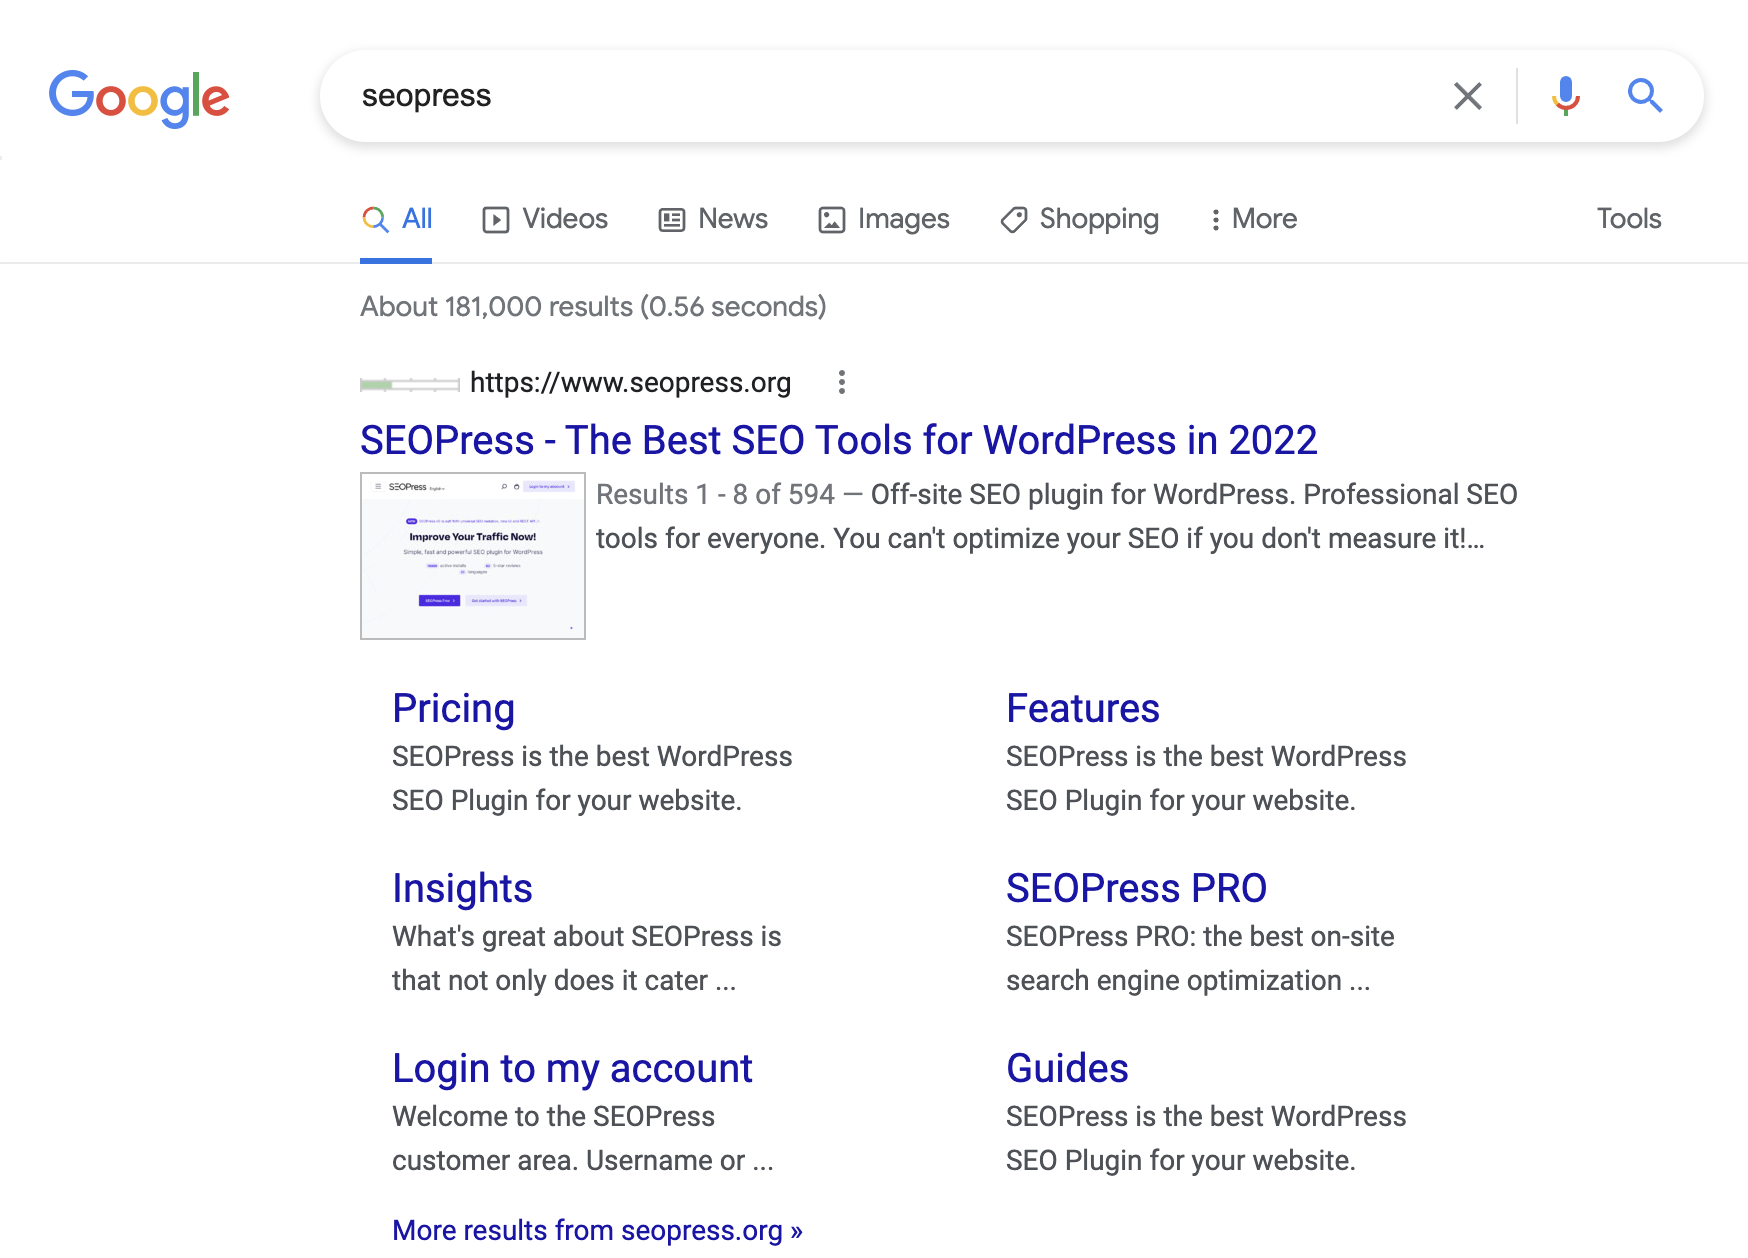The image size is (1748, 1258).
Task: Clear the search box with X icon
Action: pos(1467,96)
